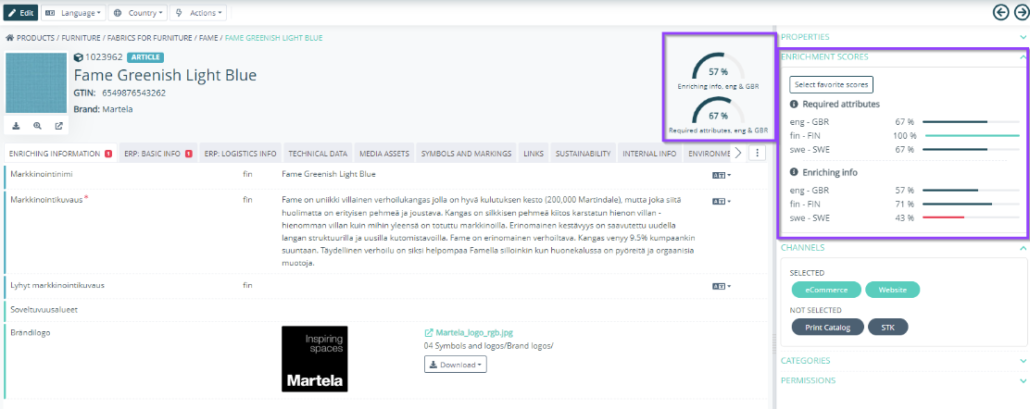1030x409 pixels.
Task: Click the home icon in breadcrumb
Action: tap(9, 38)
